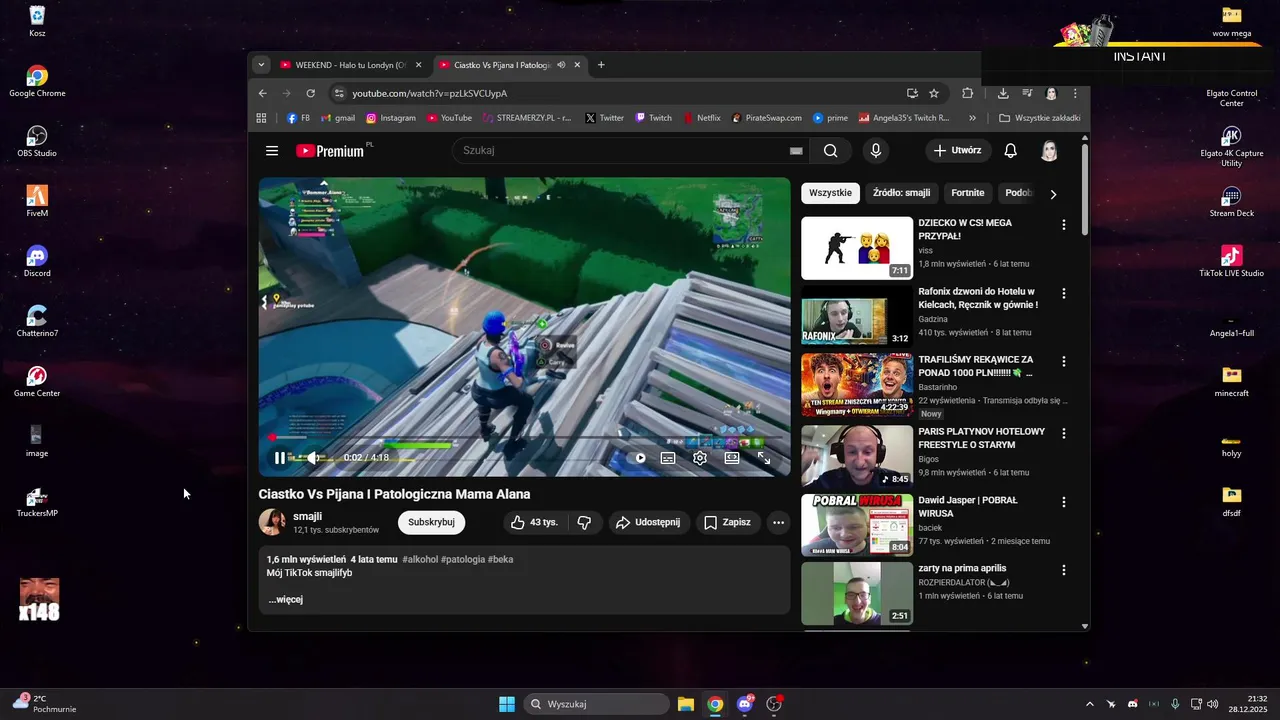Open Chrome three-dot menu
Viewport: 1280px width, 720px height.
[1075, 93]
